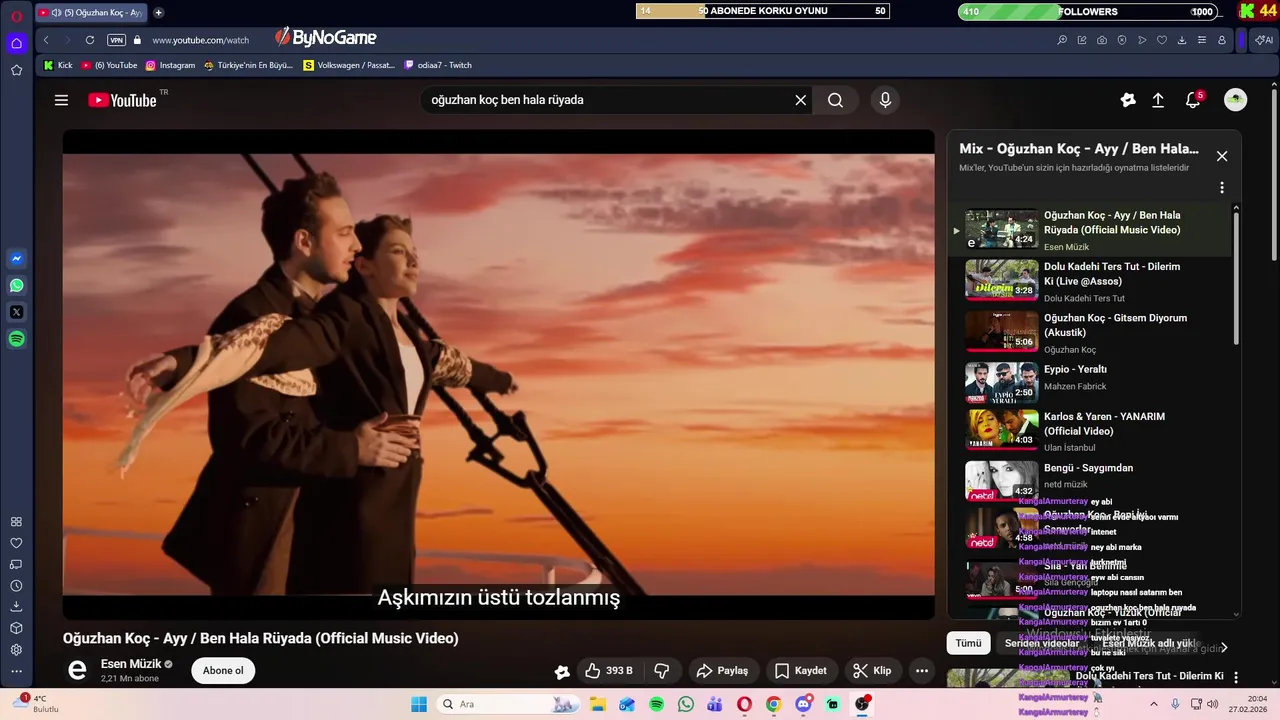Toggle the VPN badge in address bar
The width and height of the screenshot is (1280, 720).
coord(117,40)
